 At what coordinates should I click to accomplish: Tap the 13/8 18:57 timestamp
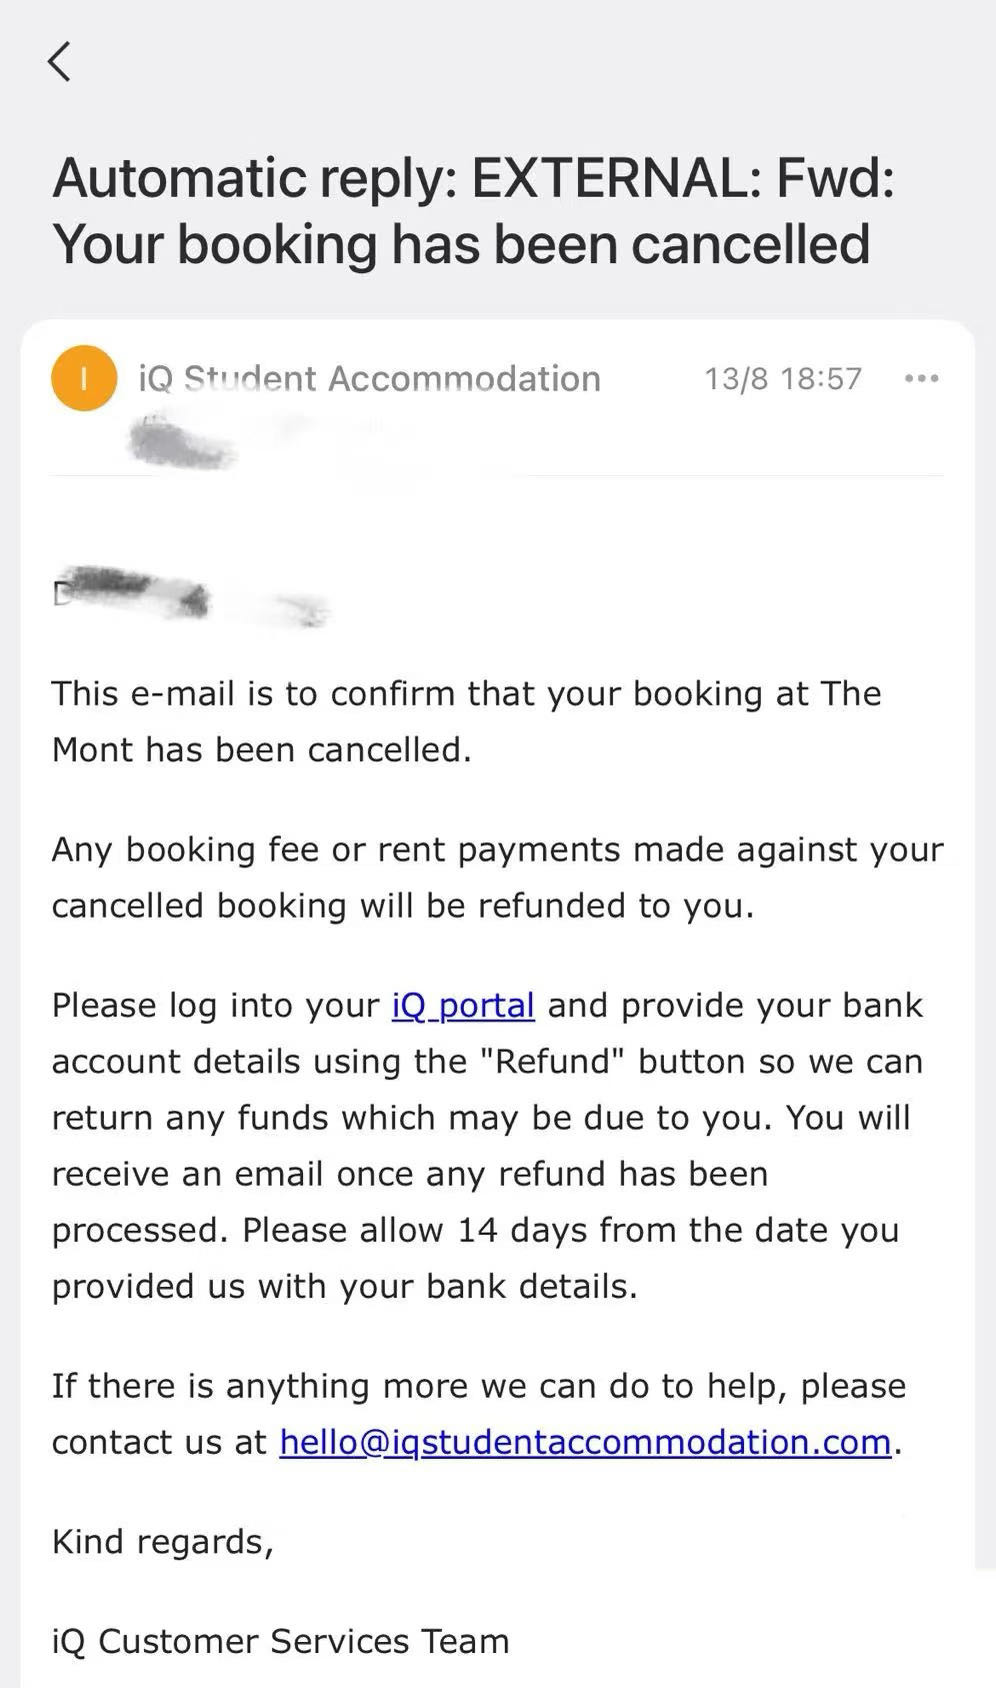click(782, 379)
